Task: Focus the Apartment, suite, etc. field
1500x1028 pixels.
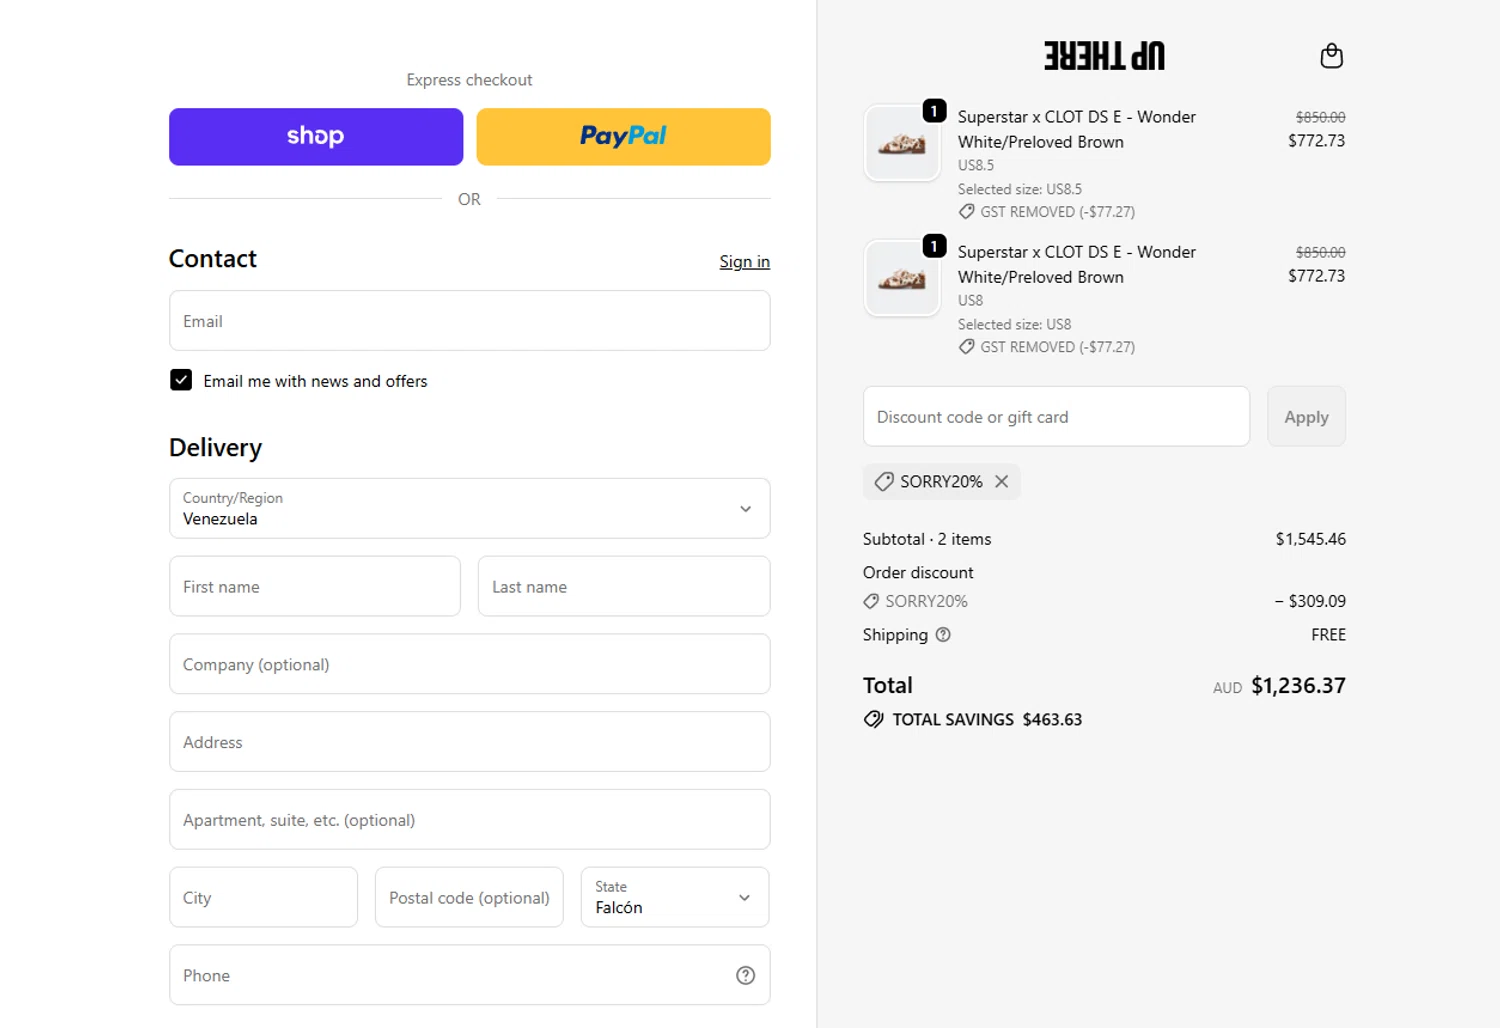Action: pyautogui.click(x=470, y=820)
